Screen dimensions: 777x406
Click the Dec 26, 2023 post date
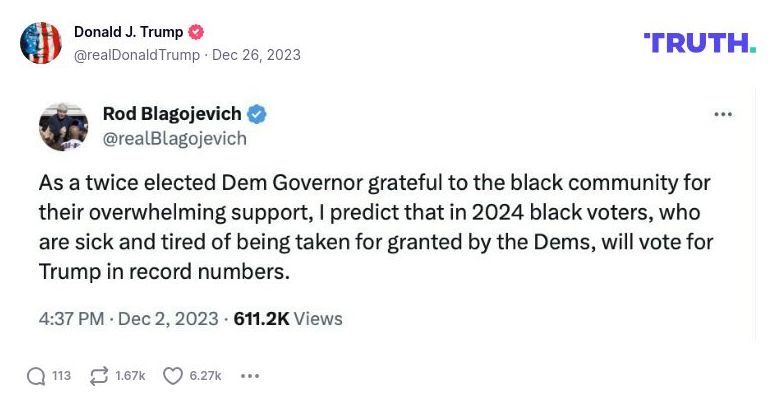point(254,55)
